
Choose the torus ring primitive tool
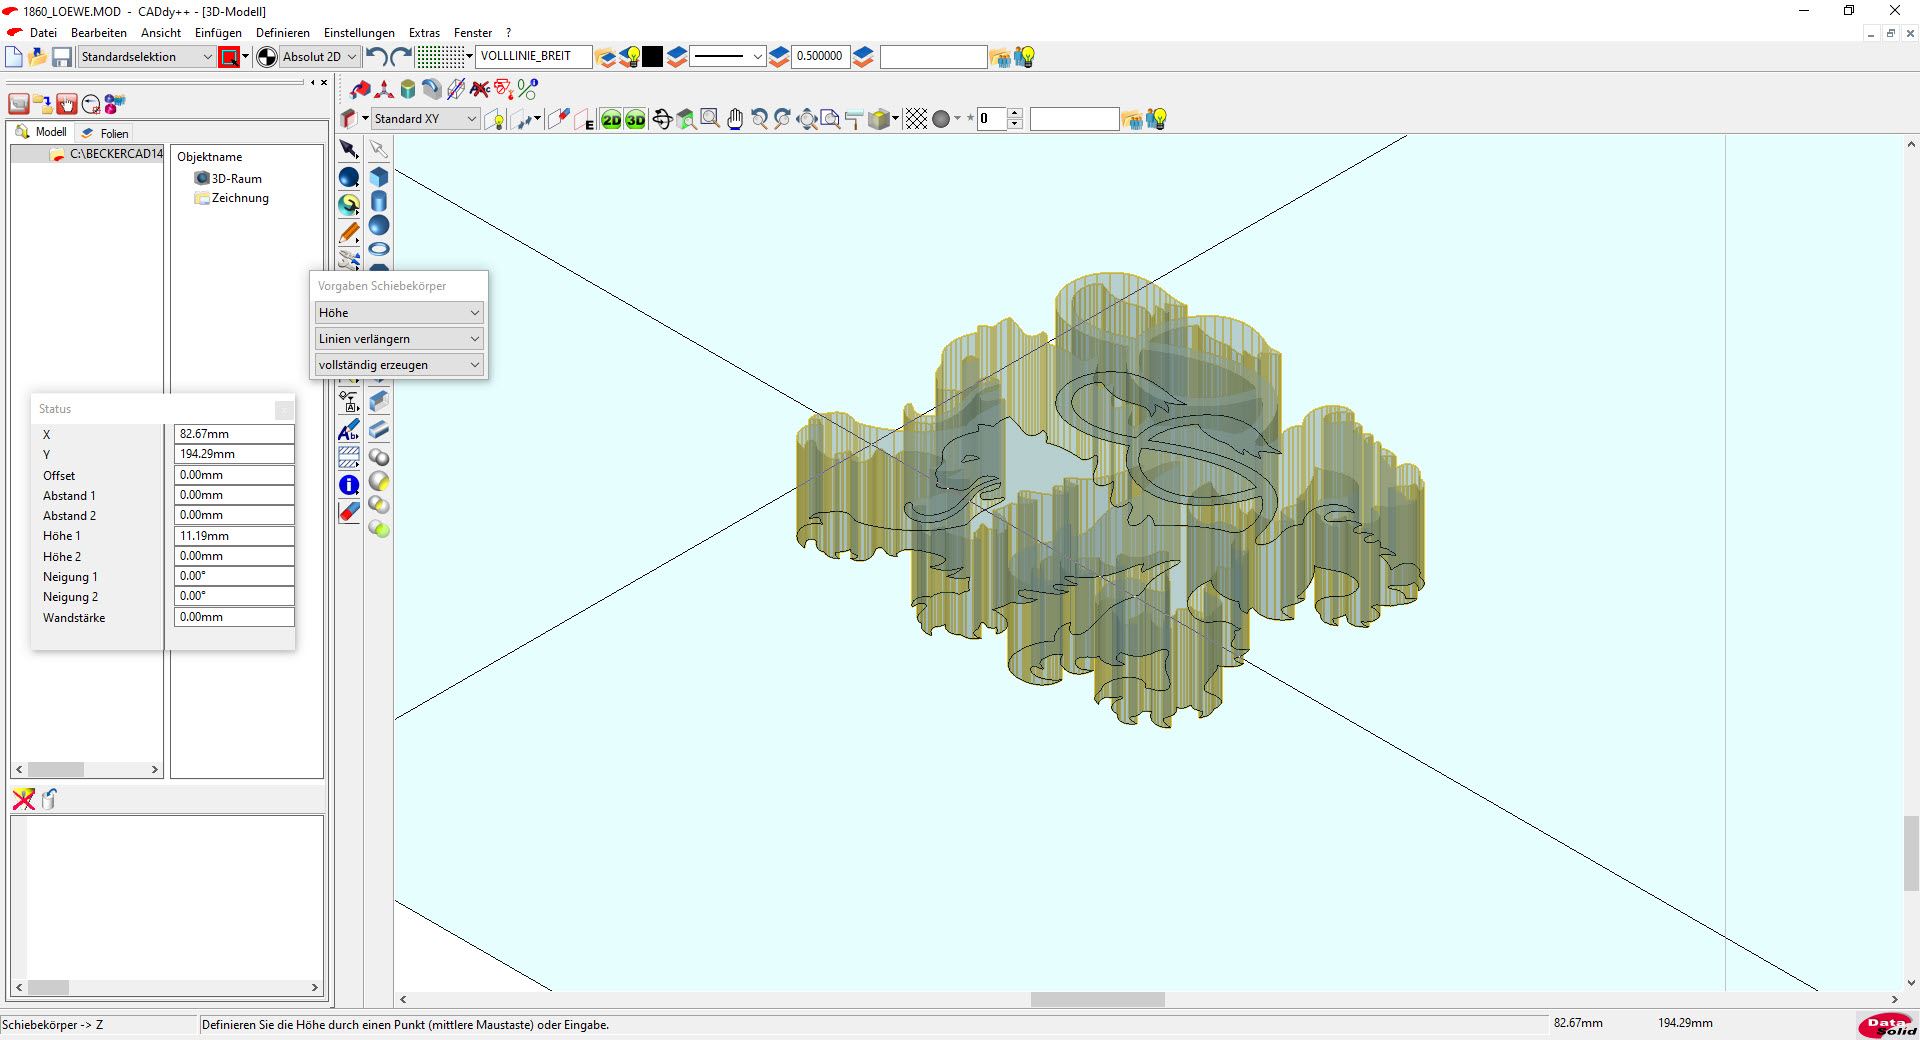click(379, 249)
